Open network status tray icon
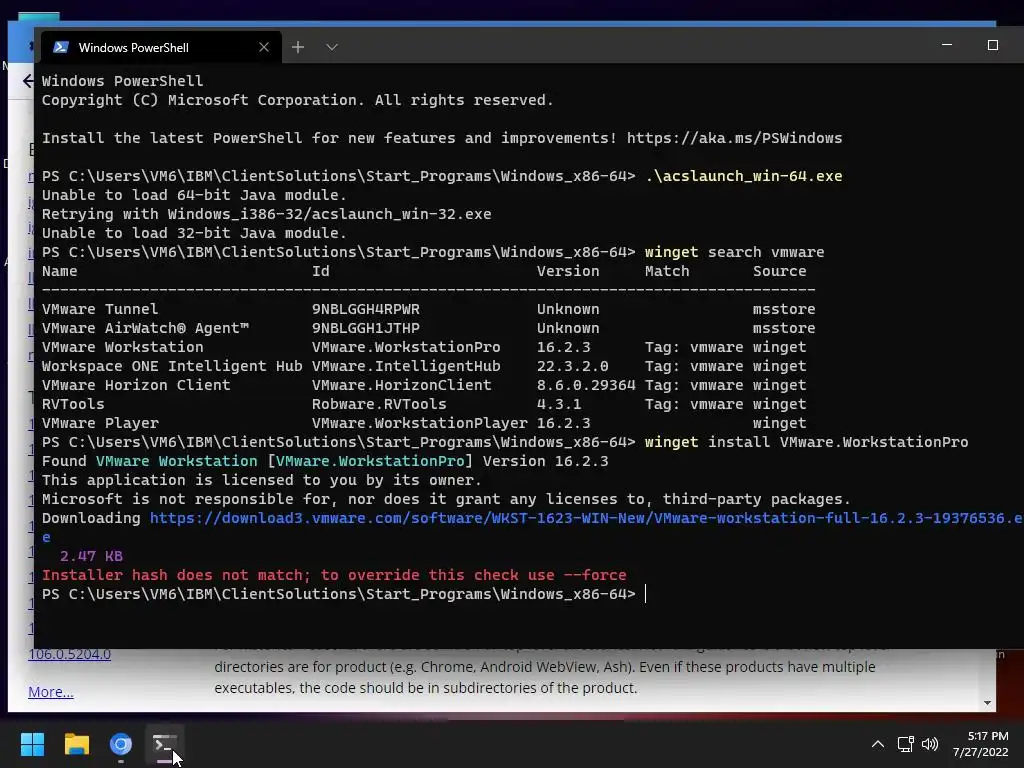 click(x=905, y=744)
